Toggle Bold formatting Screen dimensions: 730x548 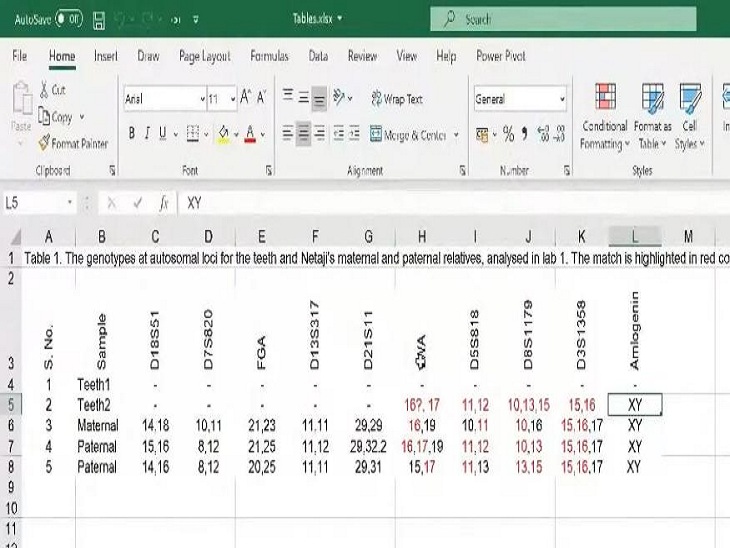click(131, 134)
